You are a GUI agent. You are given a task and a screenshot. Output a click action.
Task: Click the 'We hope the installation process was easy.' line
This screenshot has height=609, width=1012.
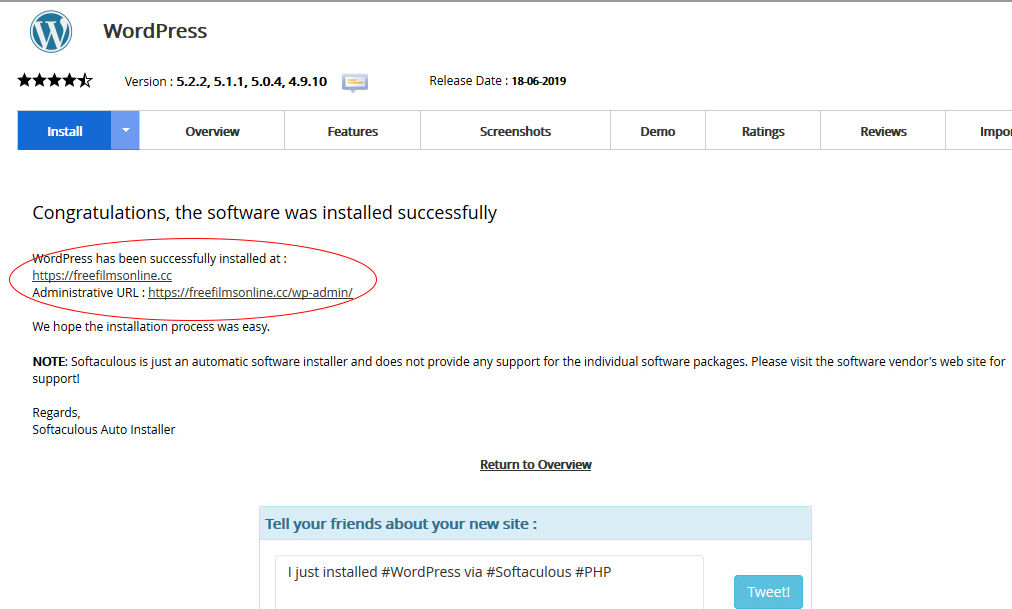151,327
